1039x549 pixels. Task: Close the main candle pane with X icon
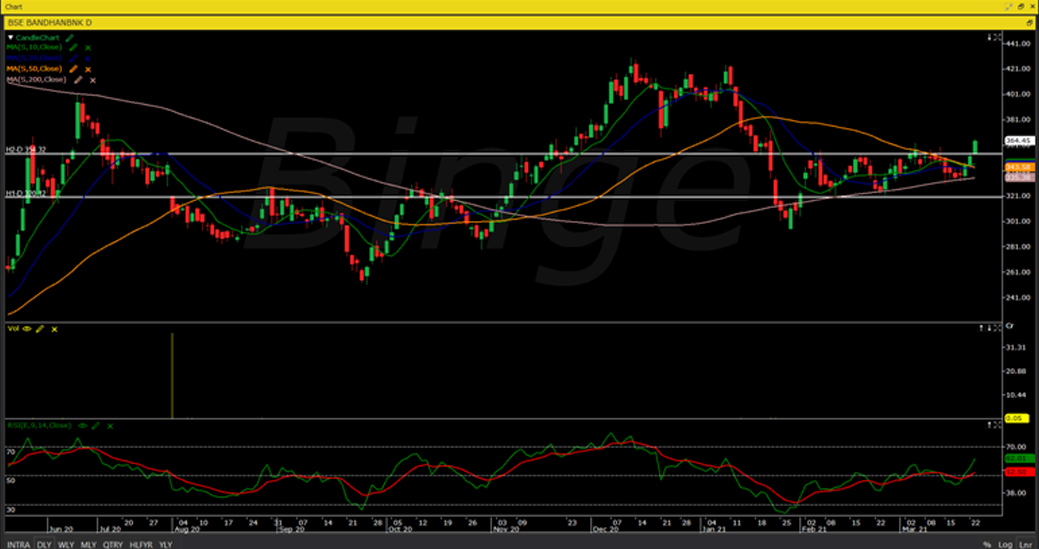coord(997,38)
